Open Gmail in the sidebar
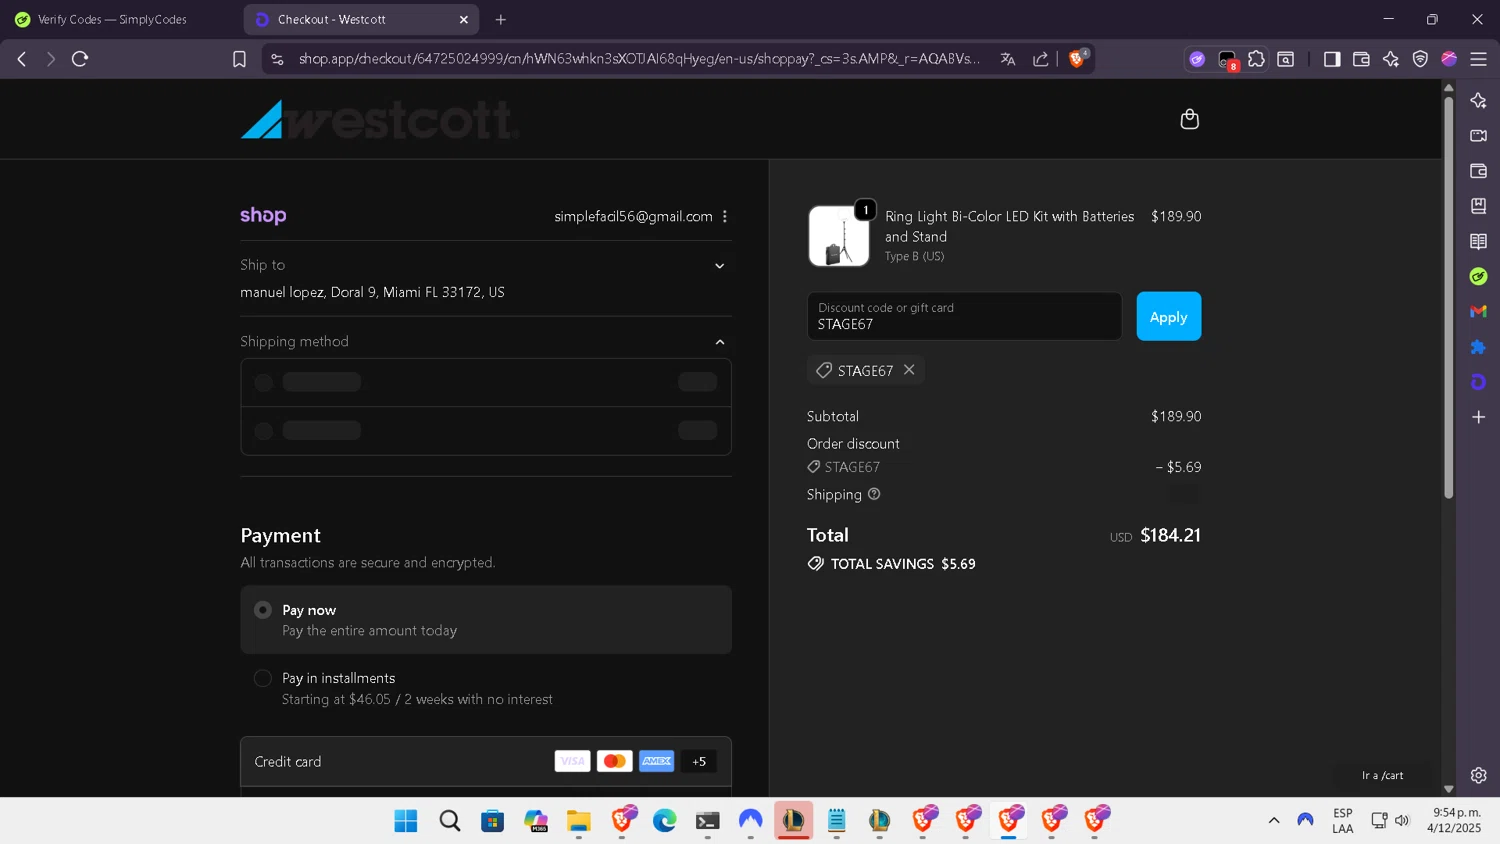This screenshot has width=1500, height=844. 1478,312
